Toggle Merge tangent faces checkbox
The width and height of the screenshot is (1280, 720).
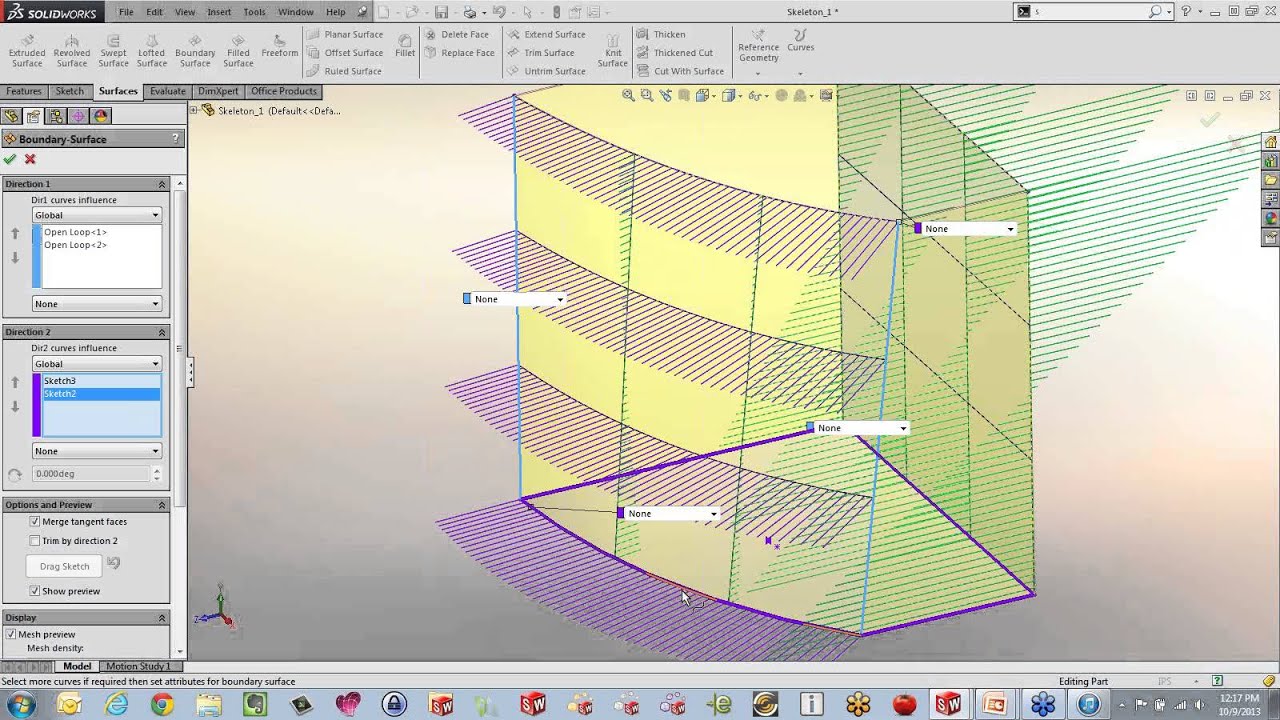[x=35, y=522]
